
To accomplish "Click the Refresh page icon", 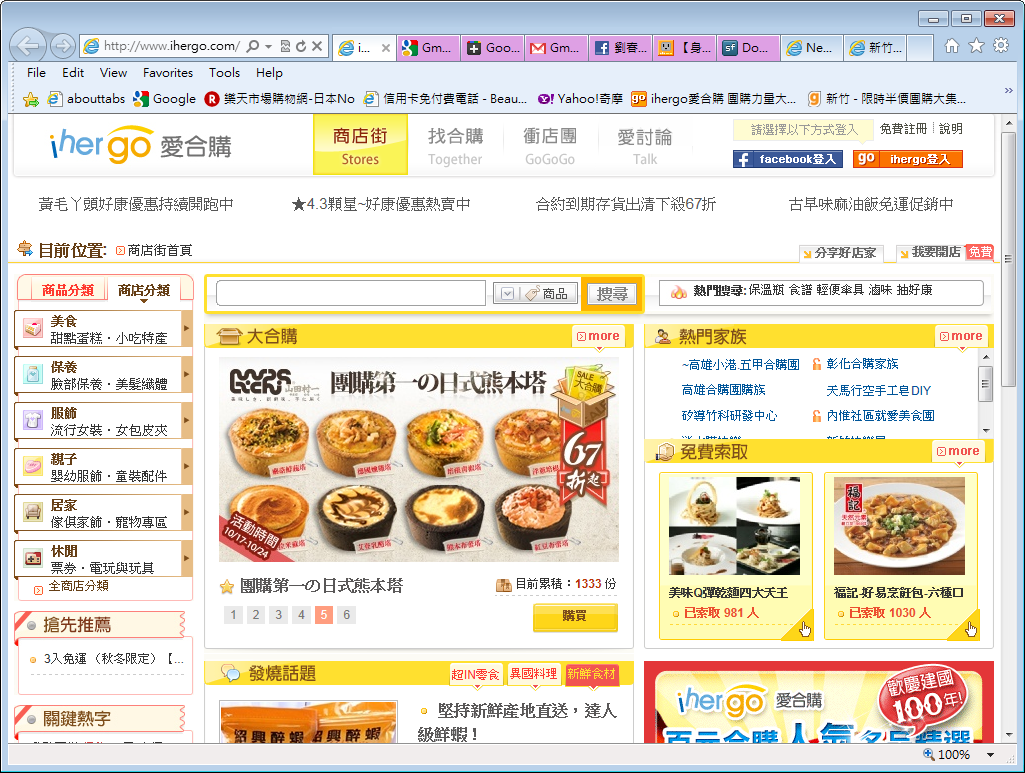I will point(301,46).
